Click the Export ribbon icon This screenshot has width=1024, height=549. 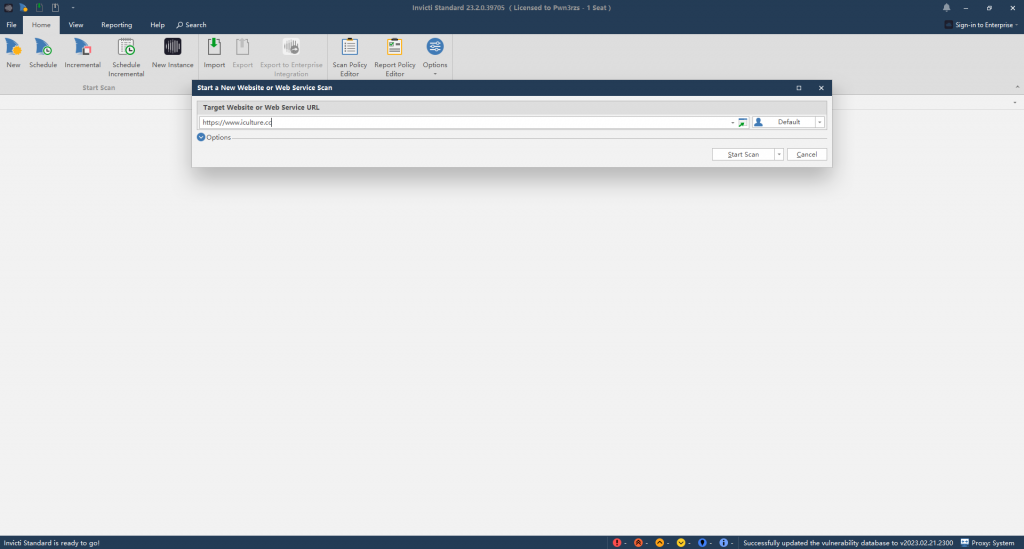(242, 54)
